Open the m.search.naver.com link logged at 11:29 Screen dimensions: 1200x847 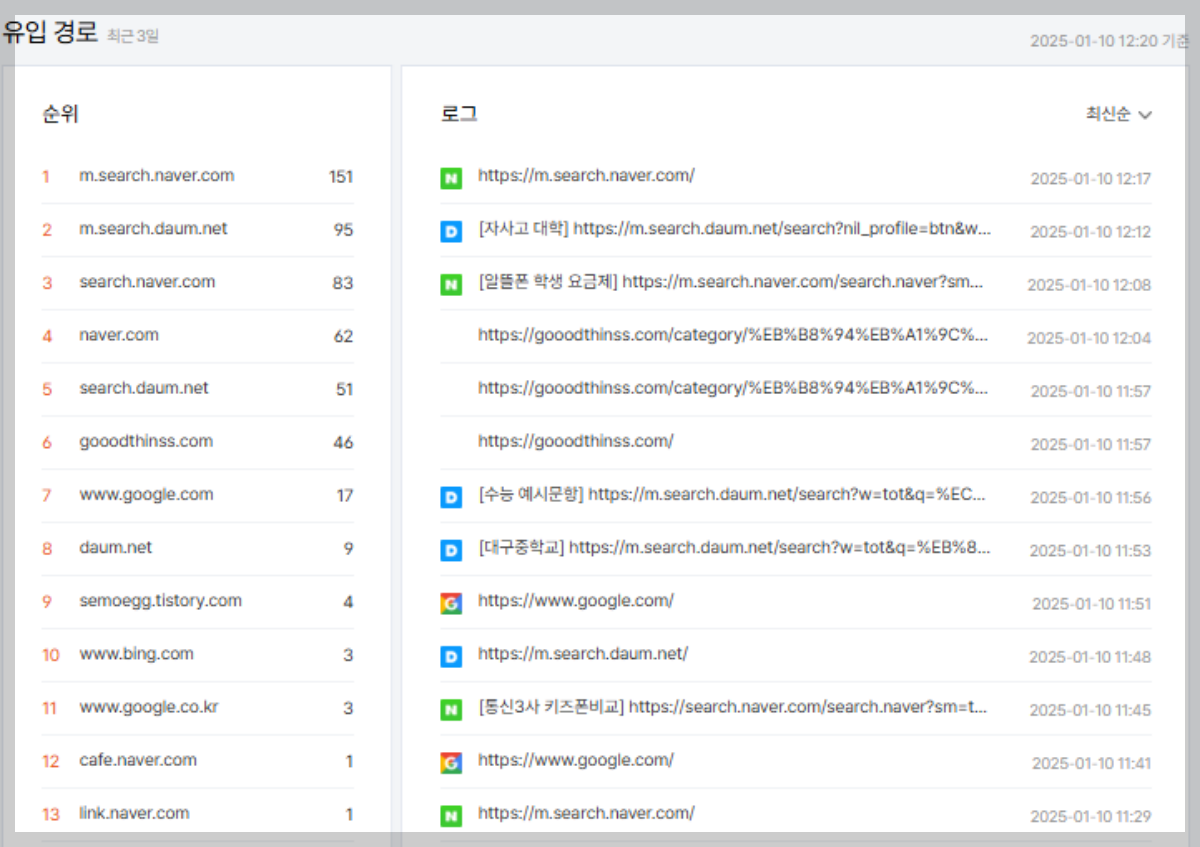586,812
